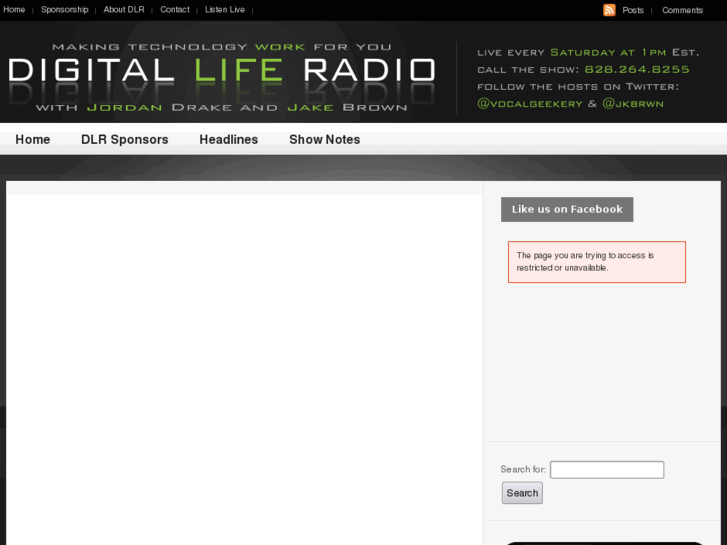Open Show Notes menu item
The image size is (727, 545).
325,139
